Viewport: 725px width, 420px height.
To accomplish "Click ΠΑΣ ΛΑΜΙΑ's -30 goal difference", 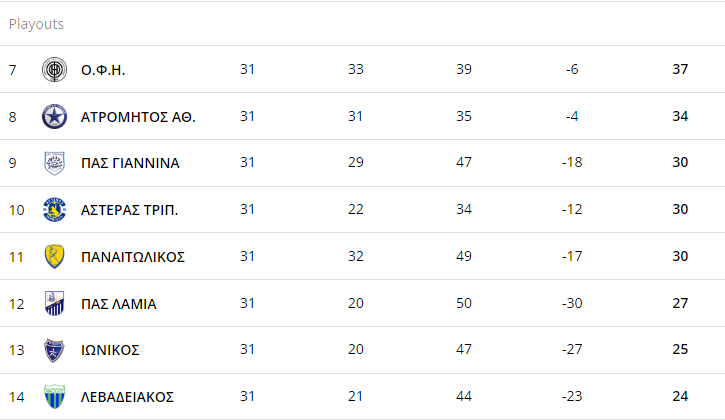I will coord(572,303).
